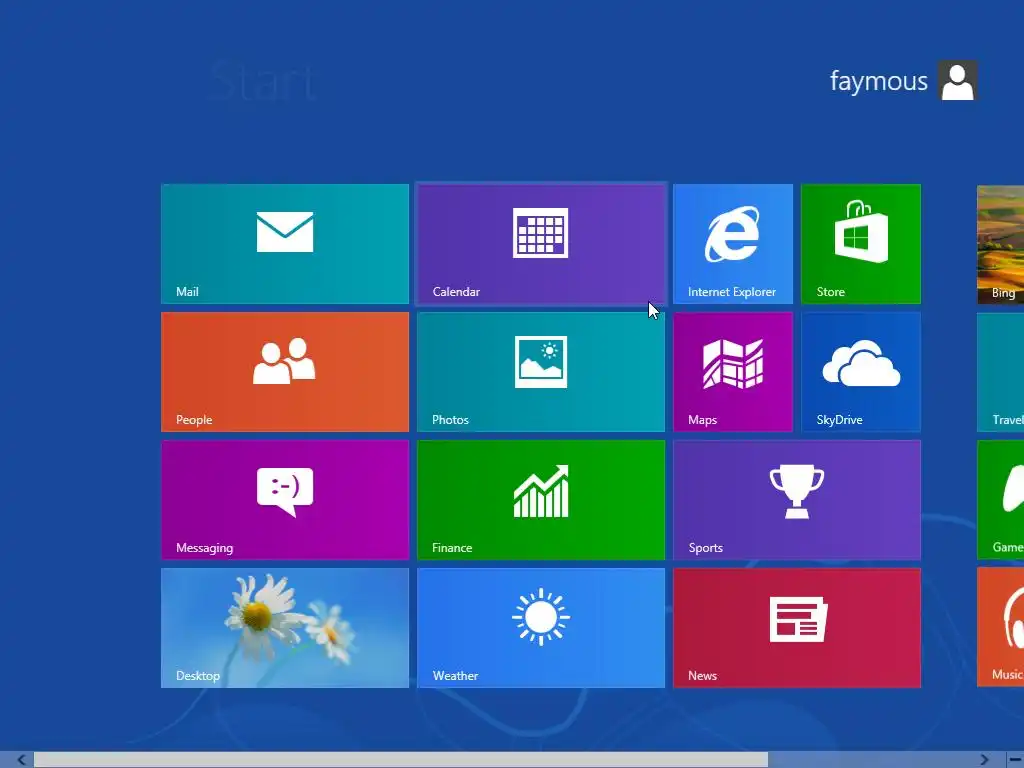Open the Mail tile
Viewport: 1024px width, 768px height.
click(x=285, y=244)
